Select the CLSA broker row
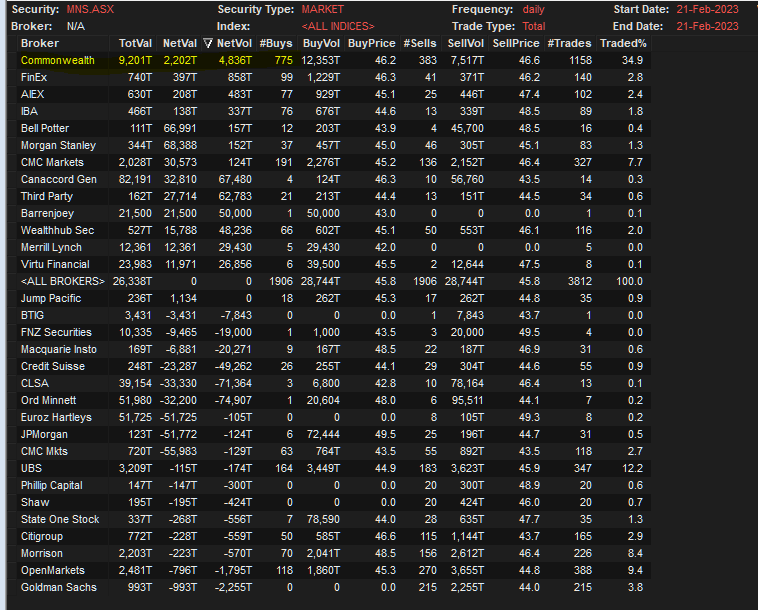 (x=334, y=383)
